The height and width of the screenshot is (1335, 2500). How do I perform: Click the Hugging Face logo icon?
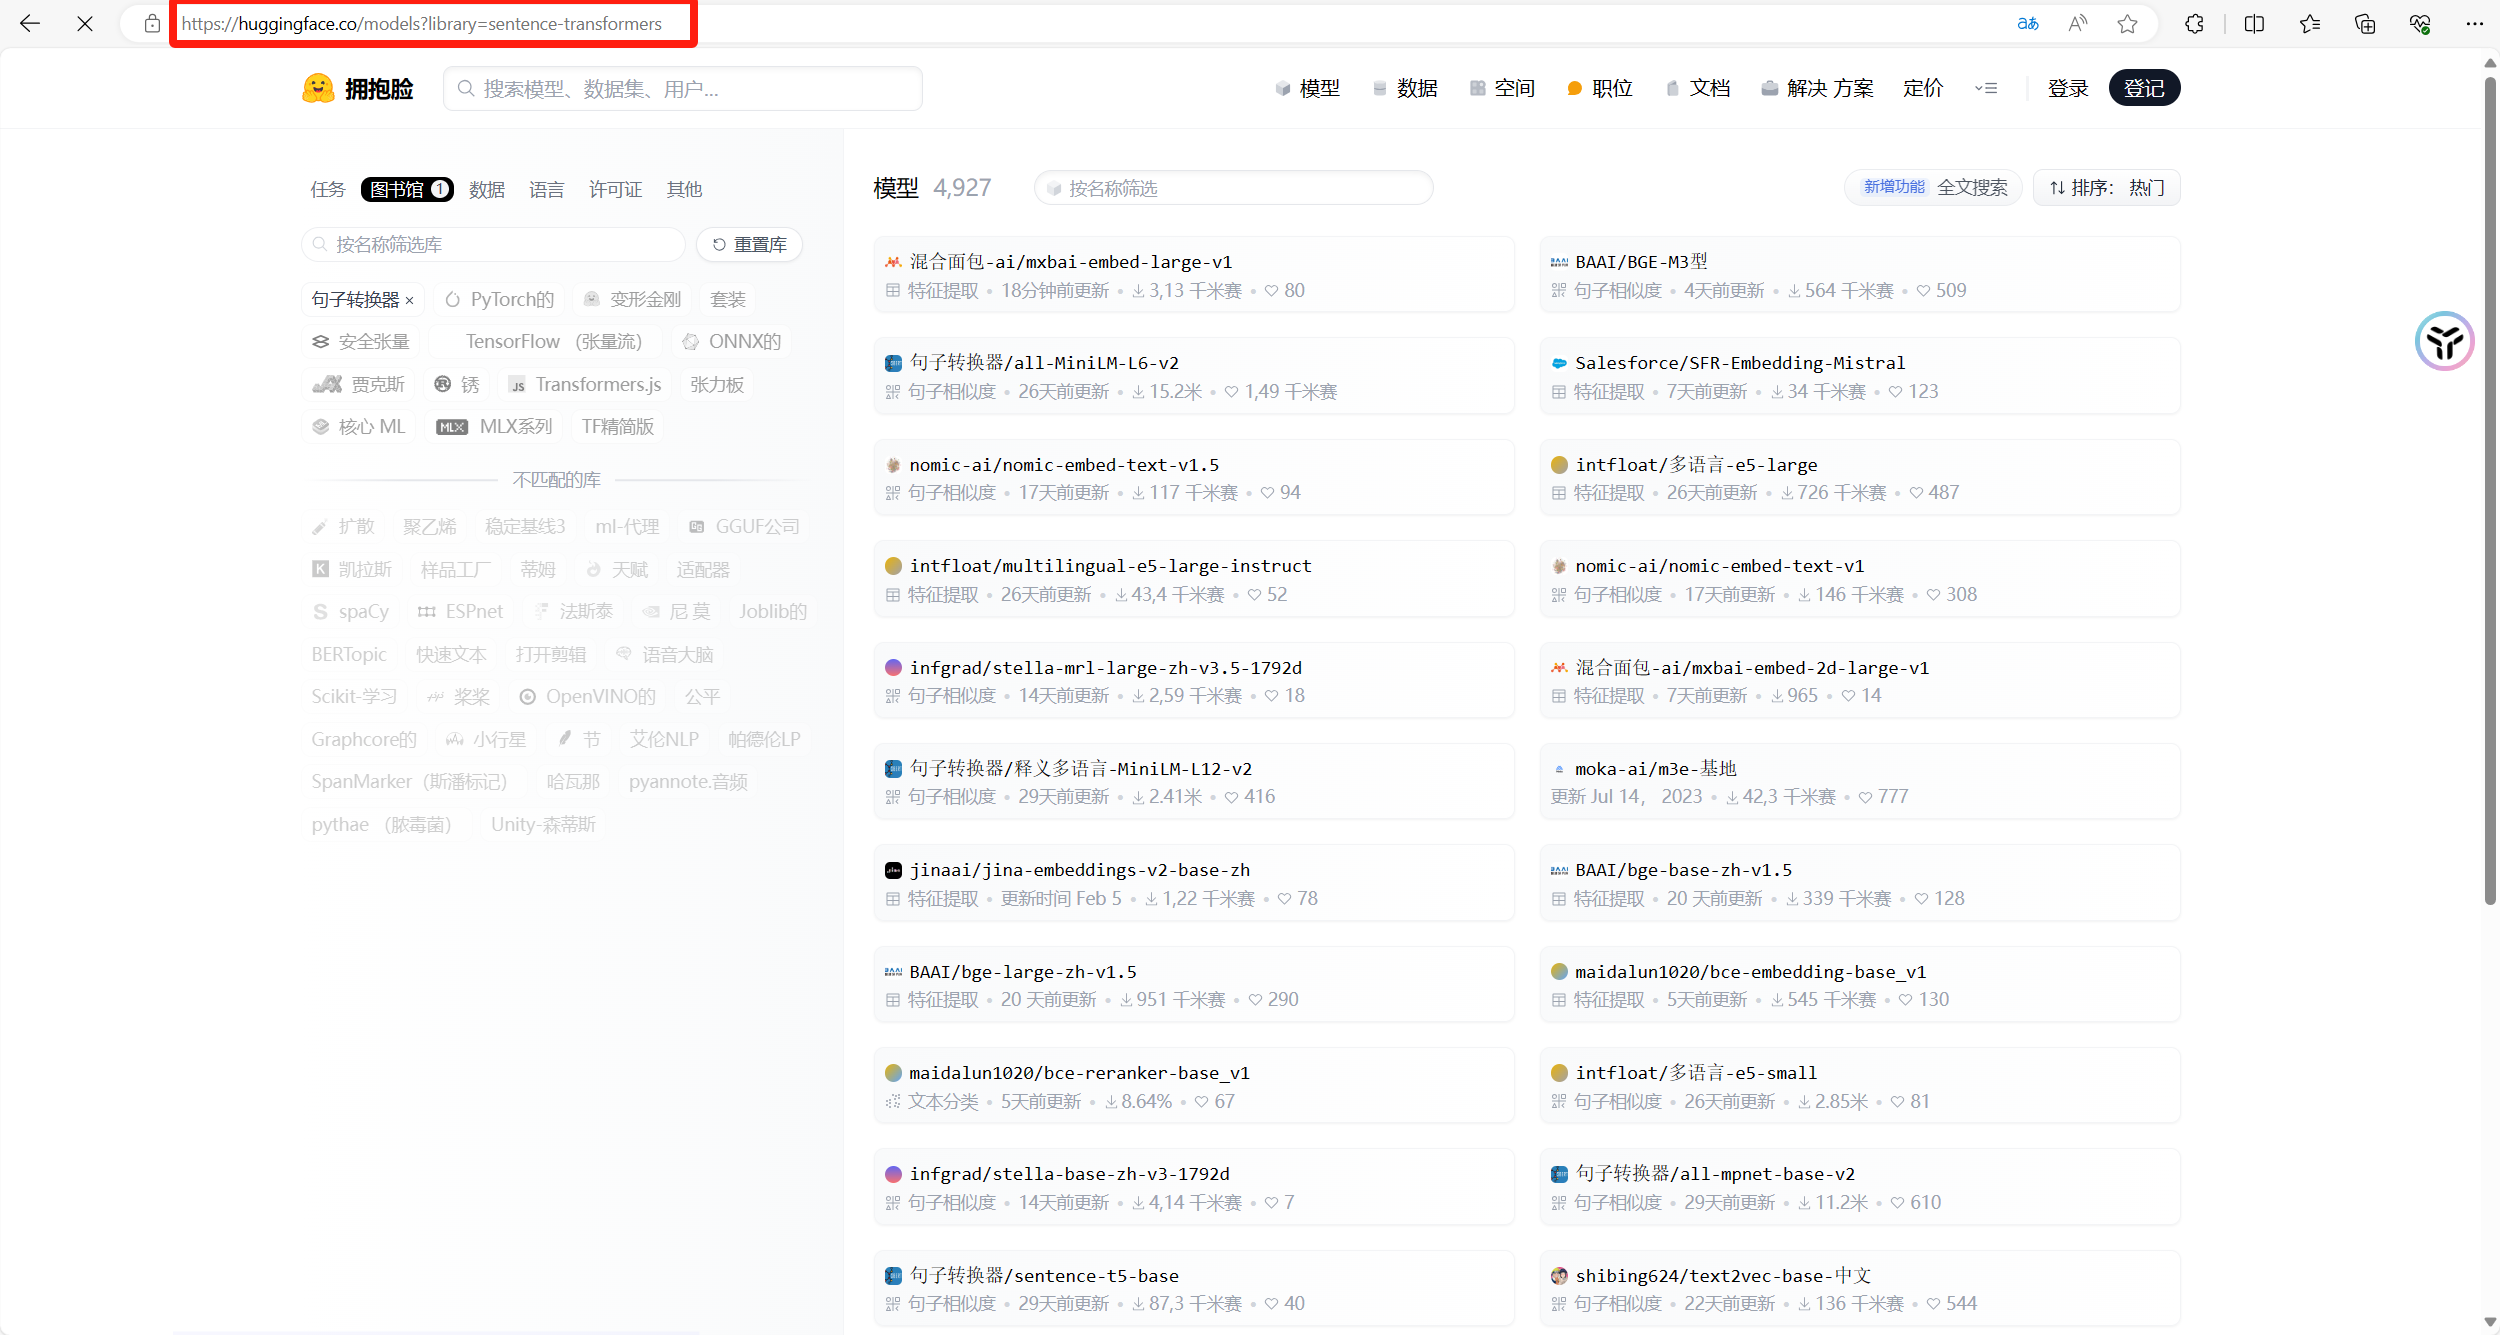point(318,89)
